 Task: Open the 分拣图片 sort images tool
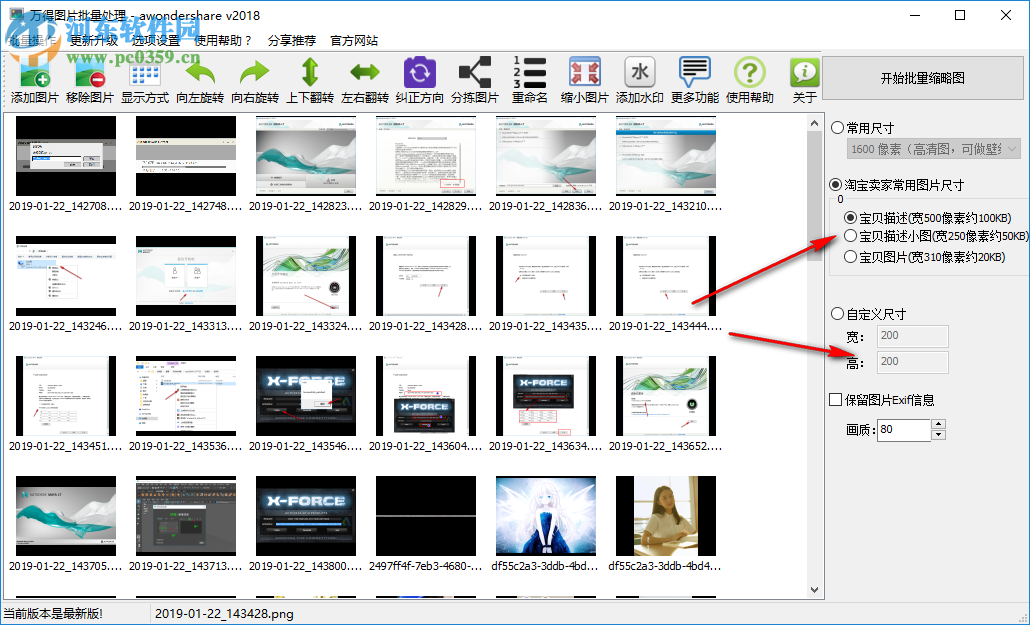point(475,80)
